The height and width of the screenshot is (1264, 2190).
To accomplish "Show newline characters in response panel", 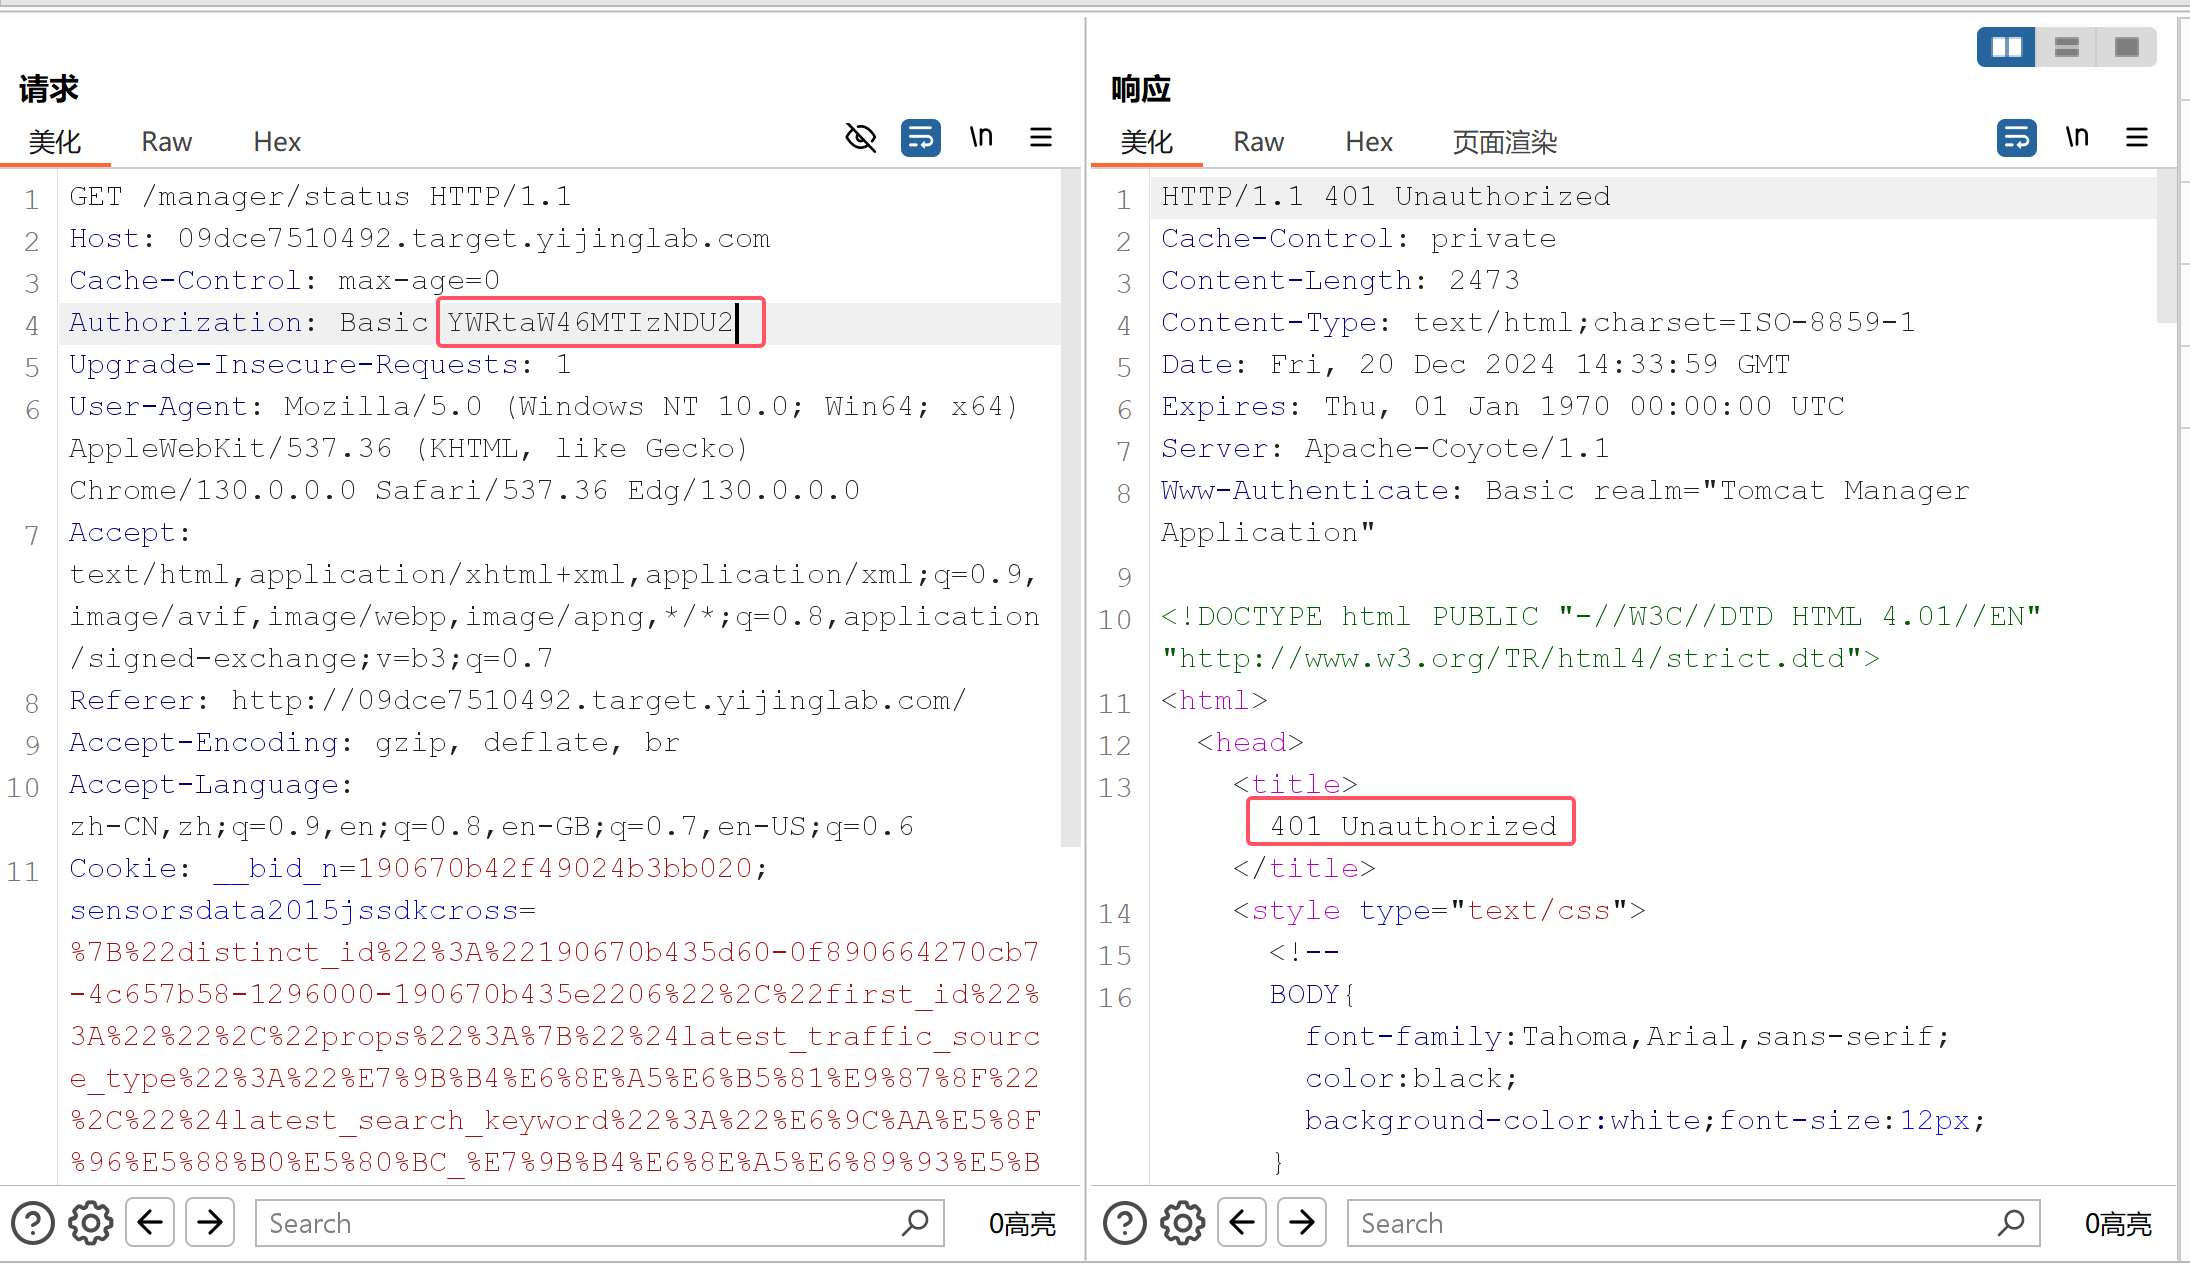I will [x=2077, y=137].
